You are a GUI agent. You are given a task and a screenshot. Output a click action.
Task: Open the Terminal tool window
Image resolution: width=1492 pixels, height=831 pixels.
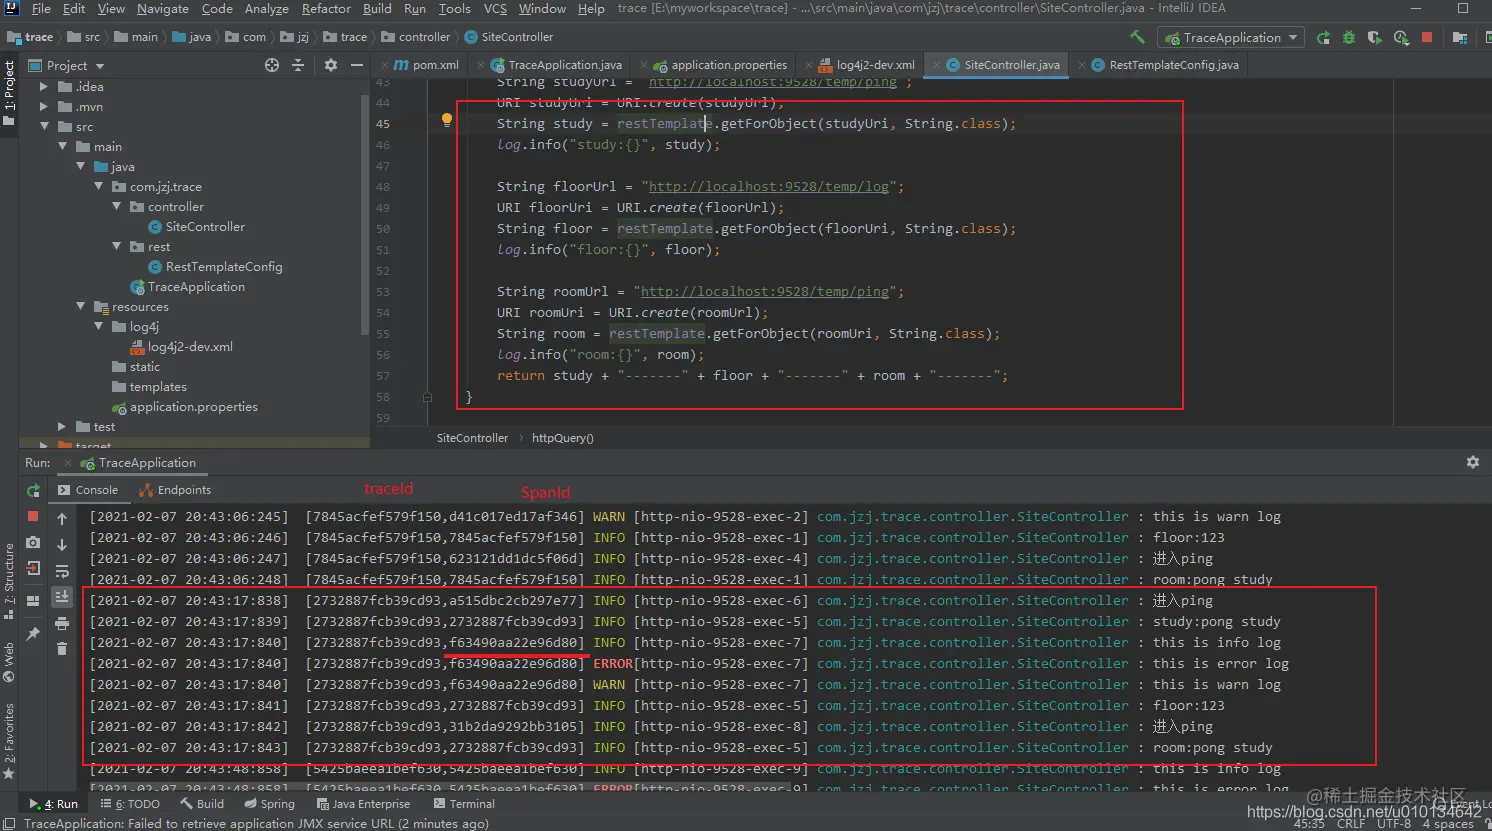pos(463,804)
